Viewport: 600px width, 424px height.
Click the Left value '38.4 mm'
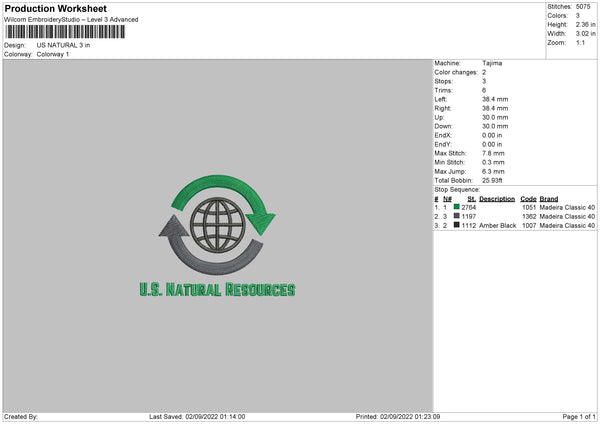495,99
